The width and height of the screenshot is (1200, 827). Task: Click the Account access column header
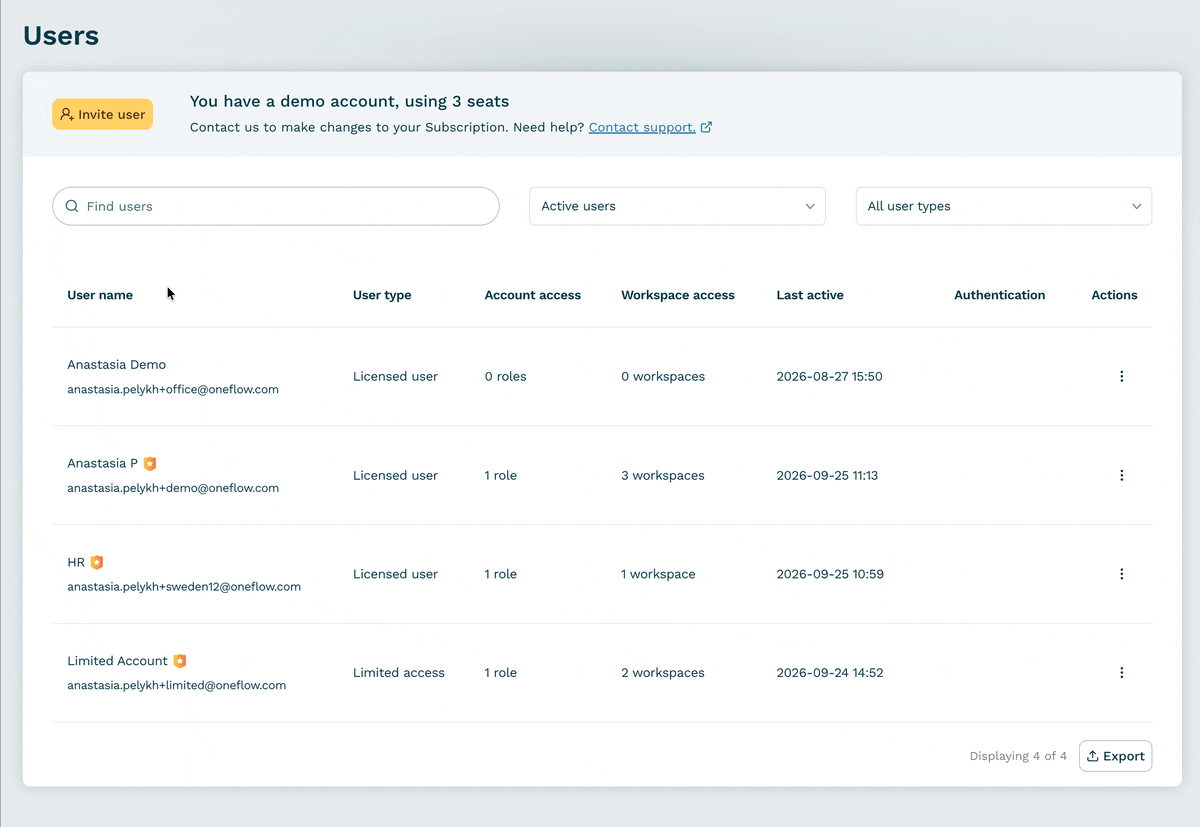point(533,295)
